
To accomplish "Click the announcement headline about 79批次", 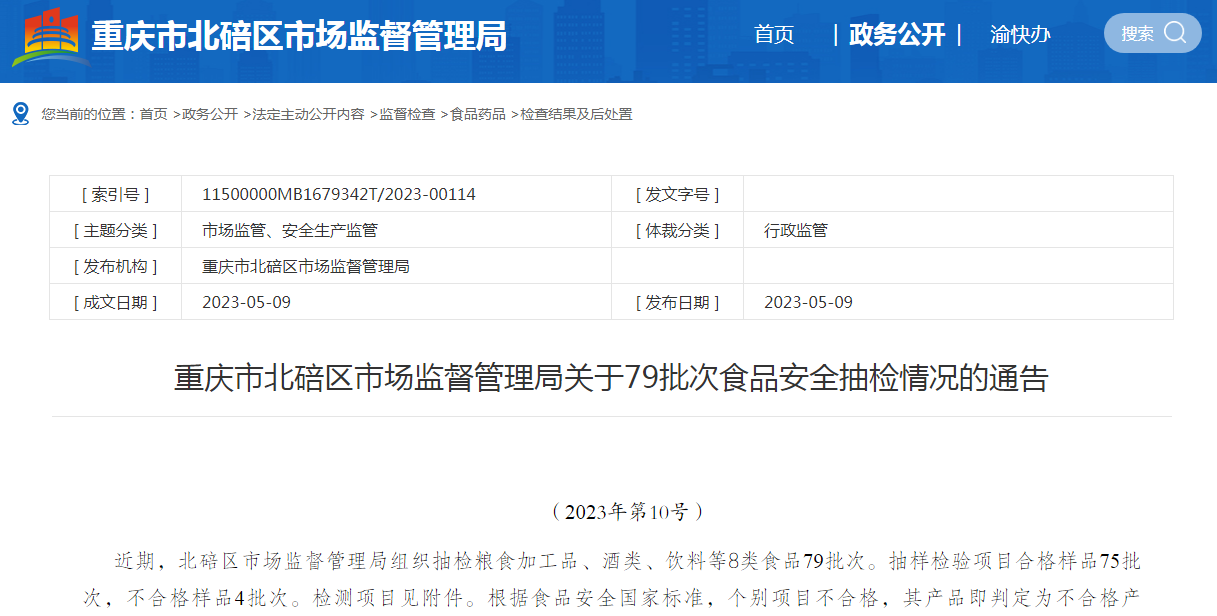I will pos(611,378).
